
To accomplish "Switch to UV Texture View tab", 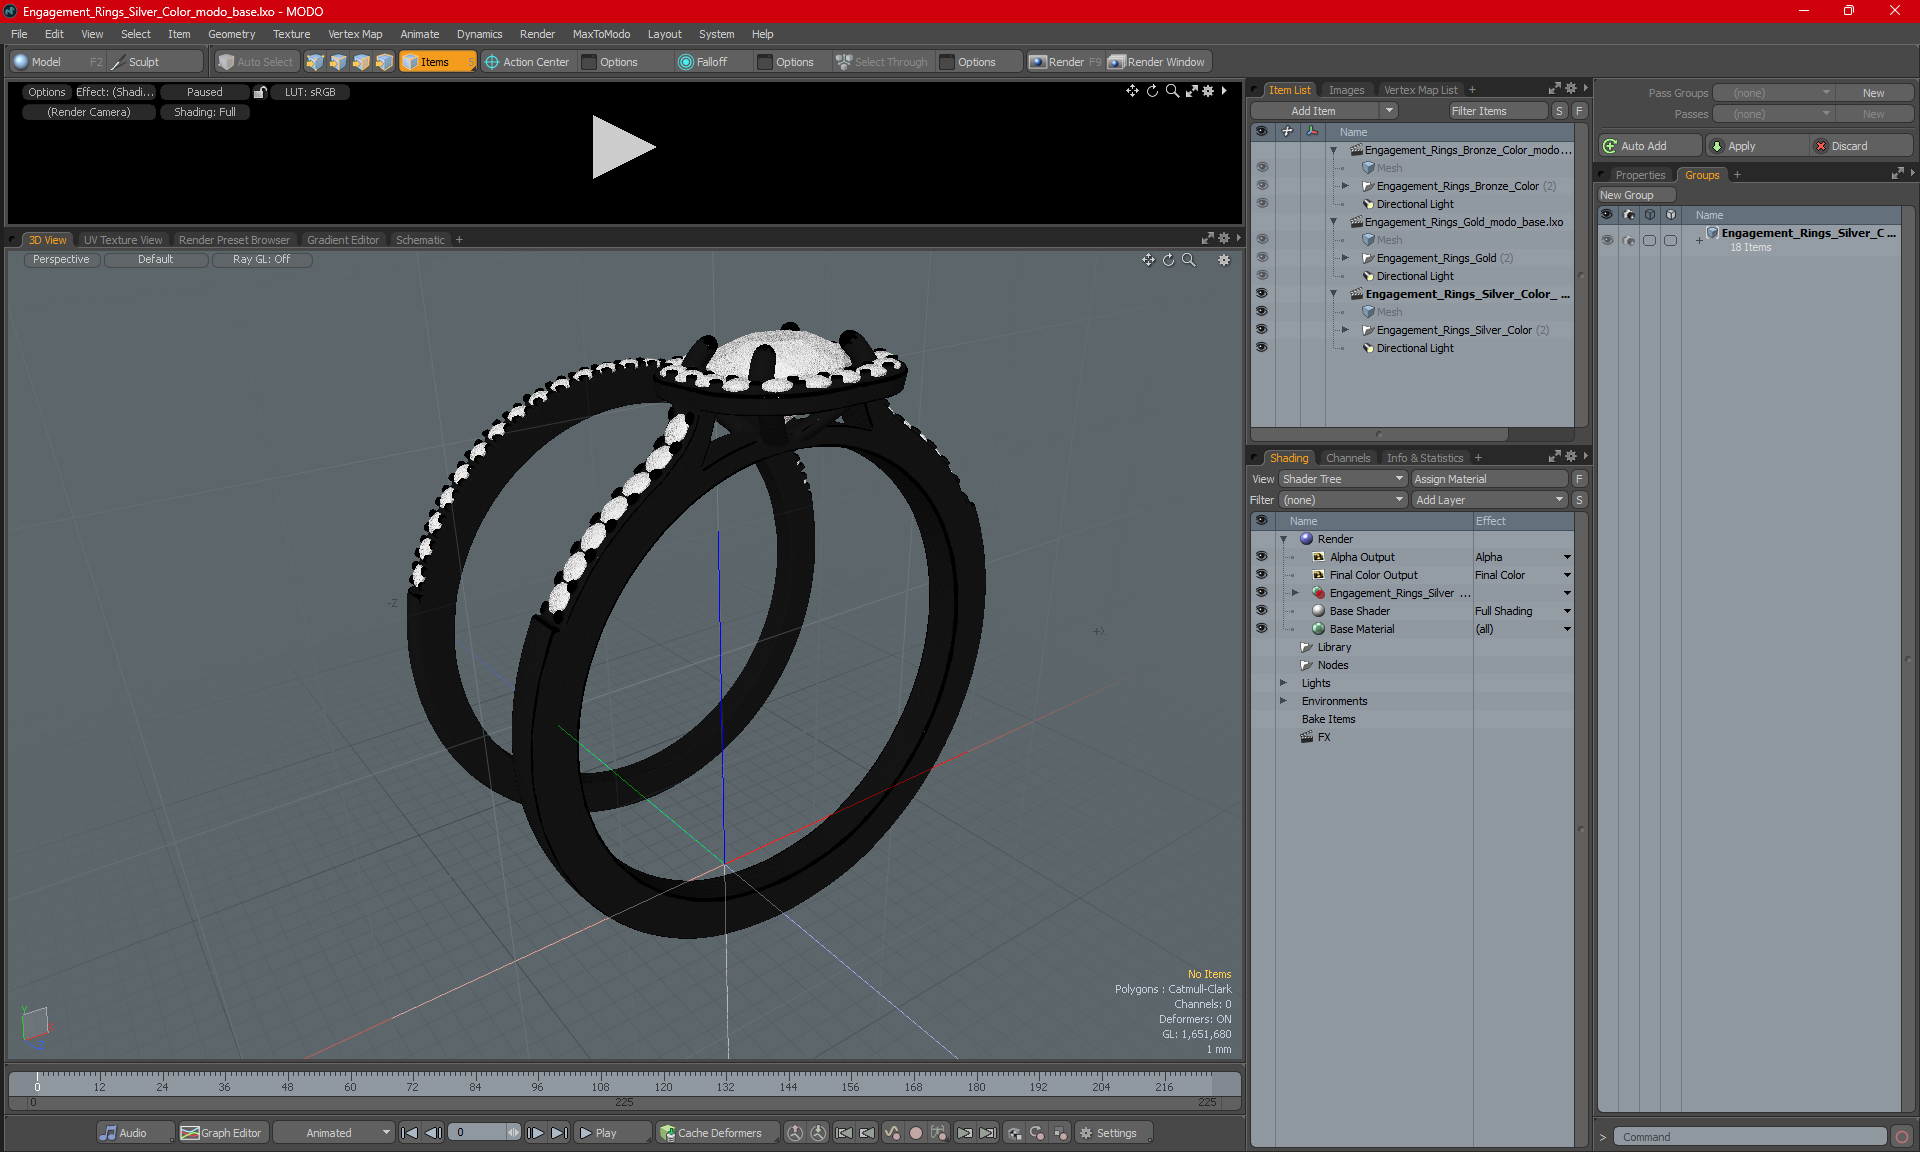I will click(122, 240).
